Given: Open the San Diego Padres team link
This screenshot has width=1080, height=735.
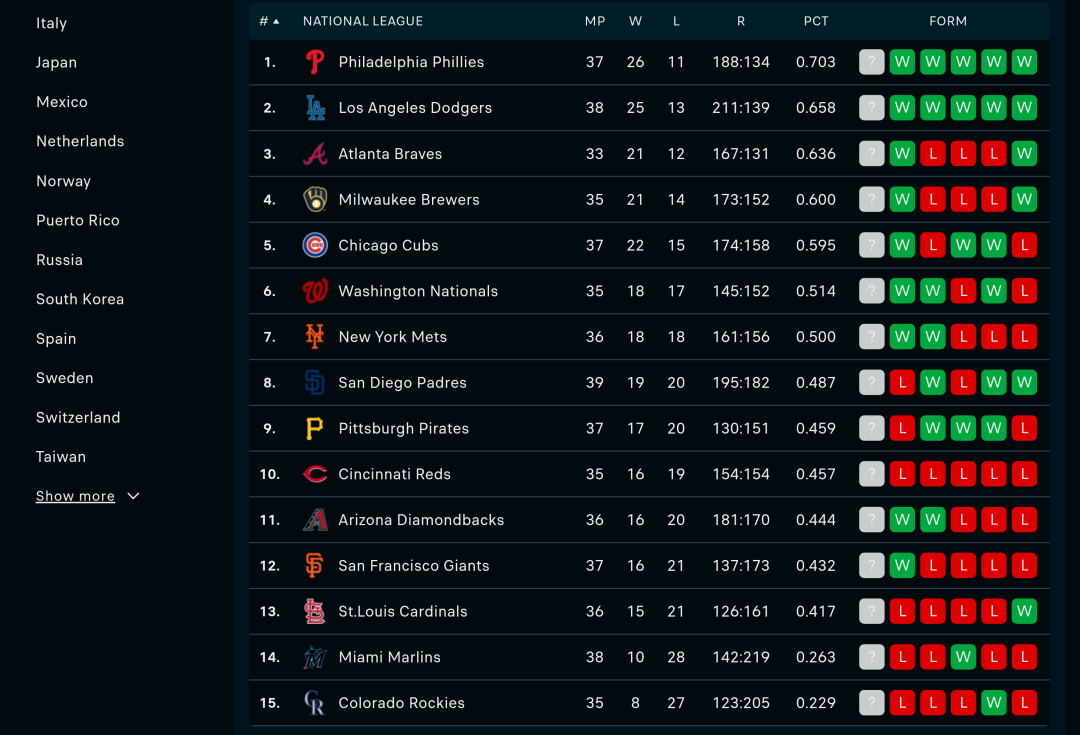Looking at the screenshot, I should [x=402, y=383].
